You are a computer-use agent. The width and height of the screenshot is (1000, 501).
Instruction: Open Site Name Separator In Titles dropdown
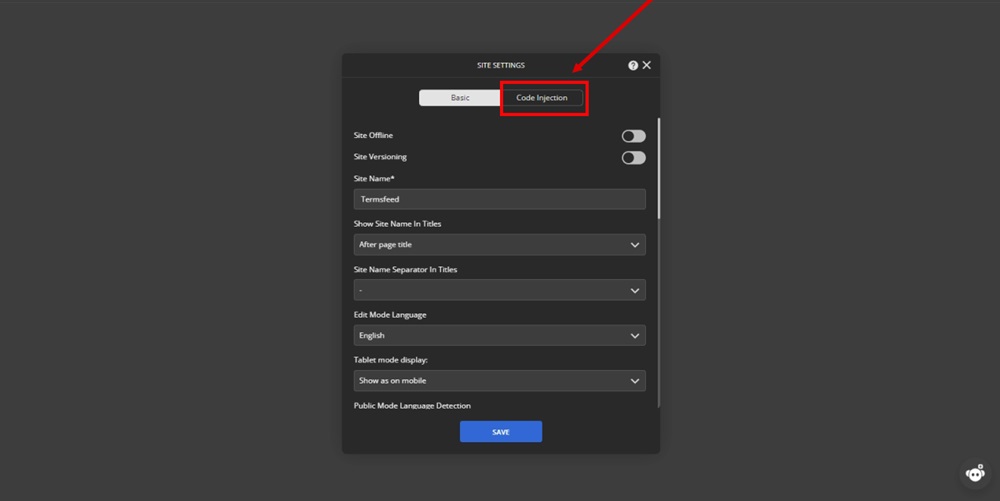[499, 290]
